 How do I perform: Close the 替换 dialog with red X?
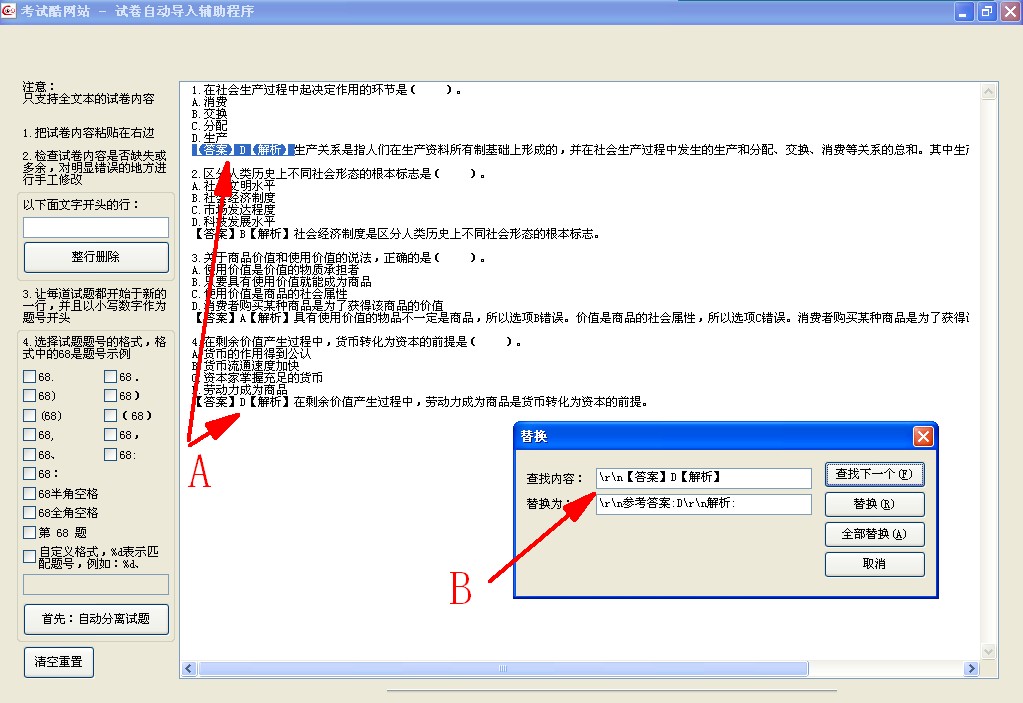pyautogui.click(x=923, y=437)
